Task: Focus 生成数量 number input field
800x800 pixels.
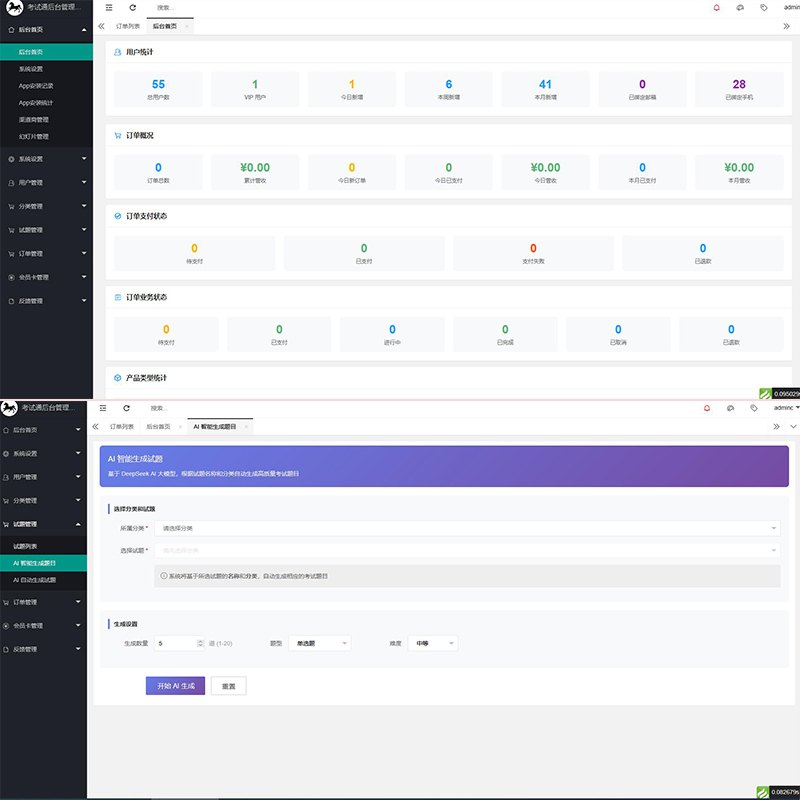Action: coord(179,643)
